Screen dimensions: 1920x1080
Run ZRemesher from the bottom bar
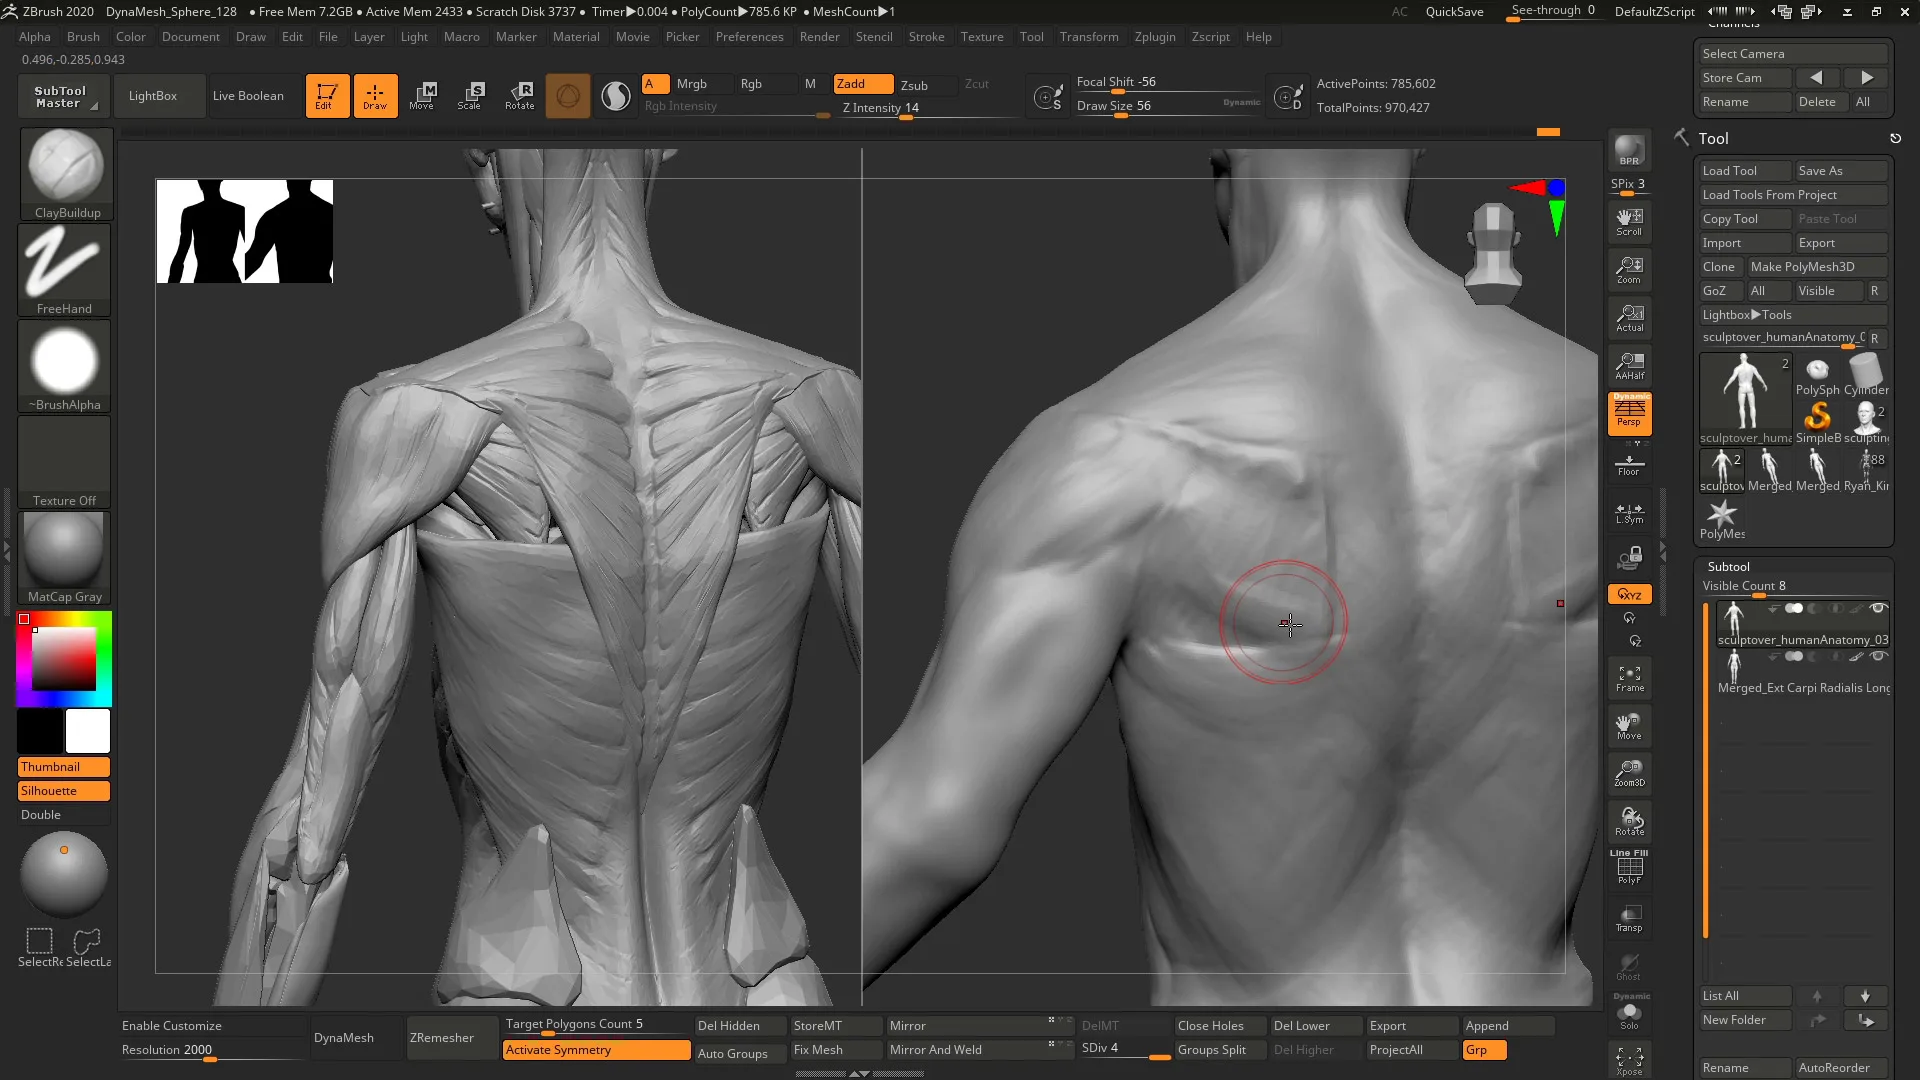point(440,1037)
